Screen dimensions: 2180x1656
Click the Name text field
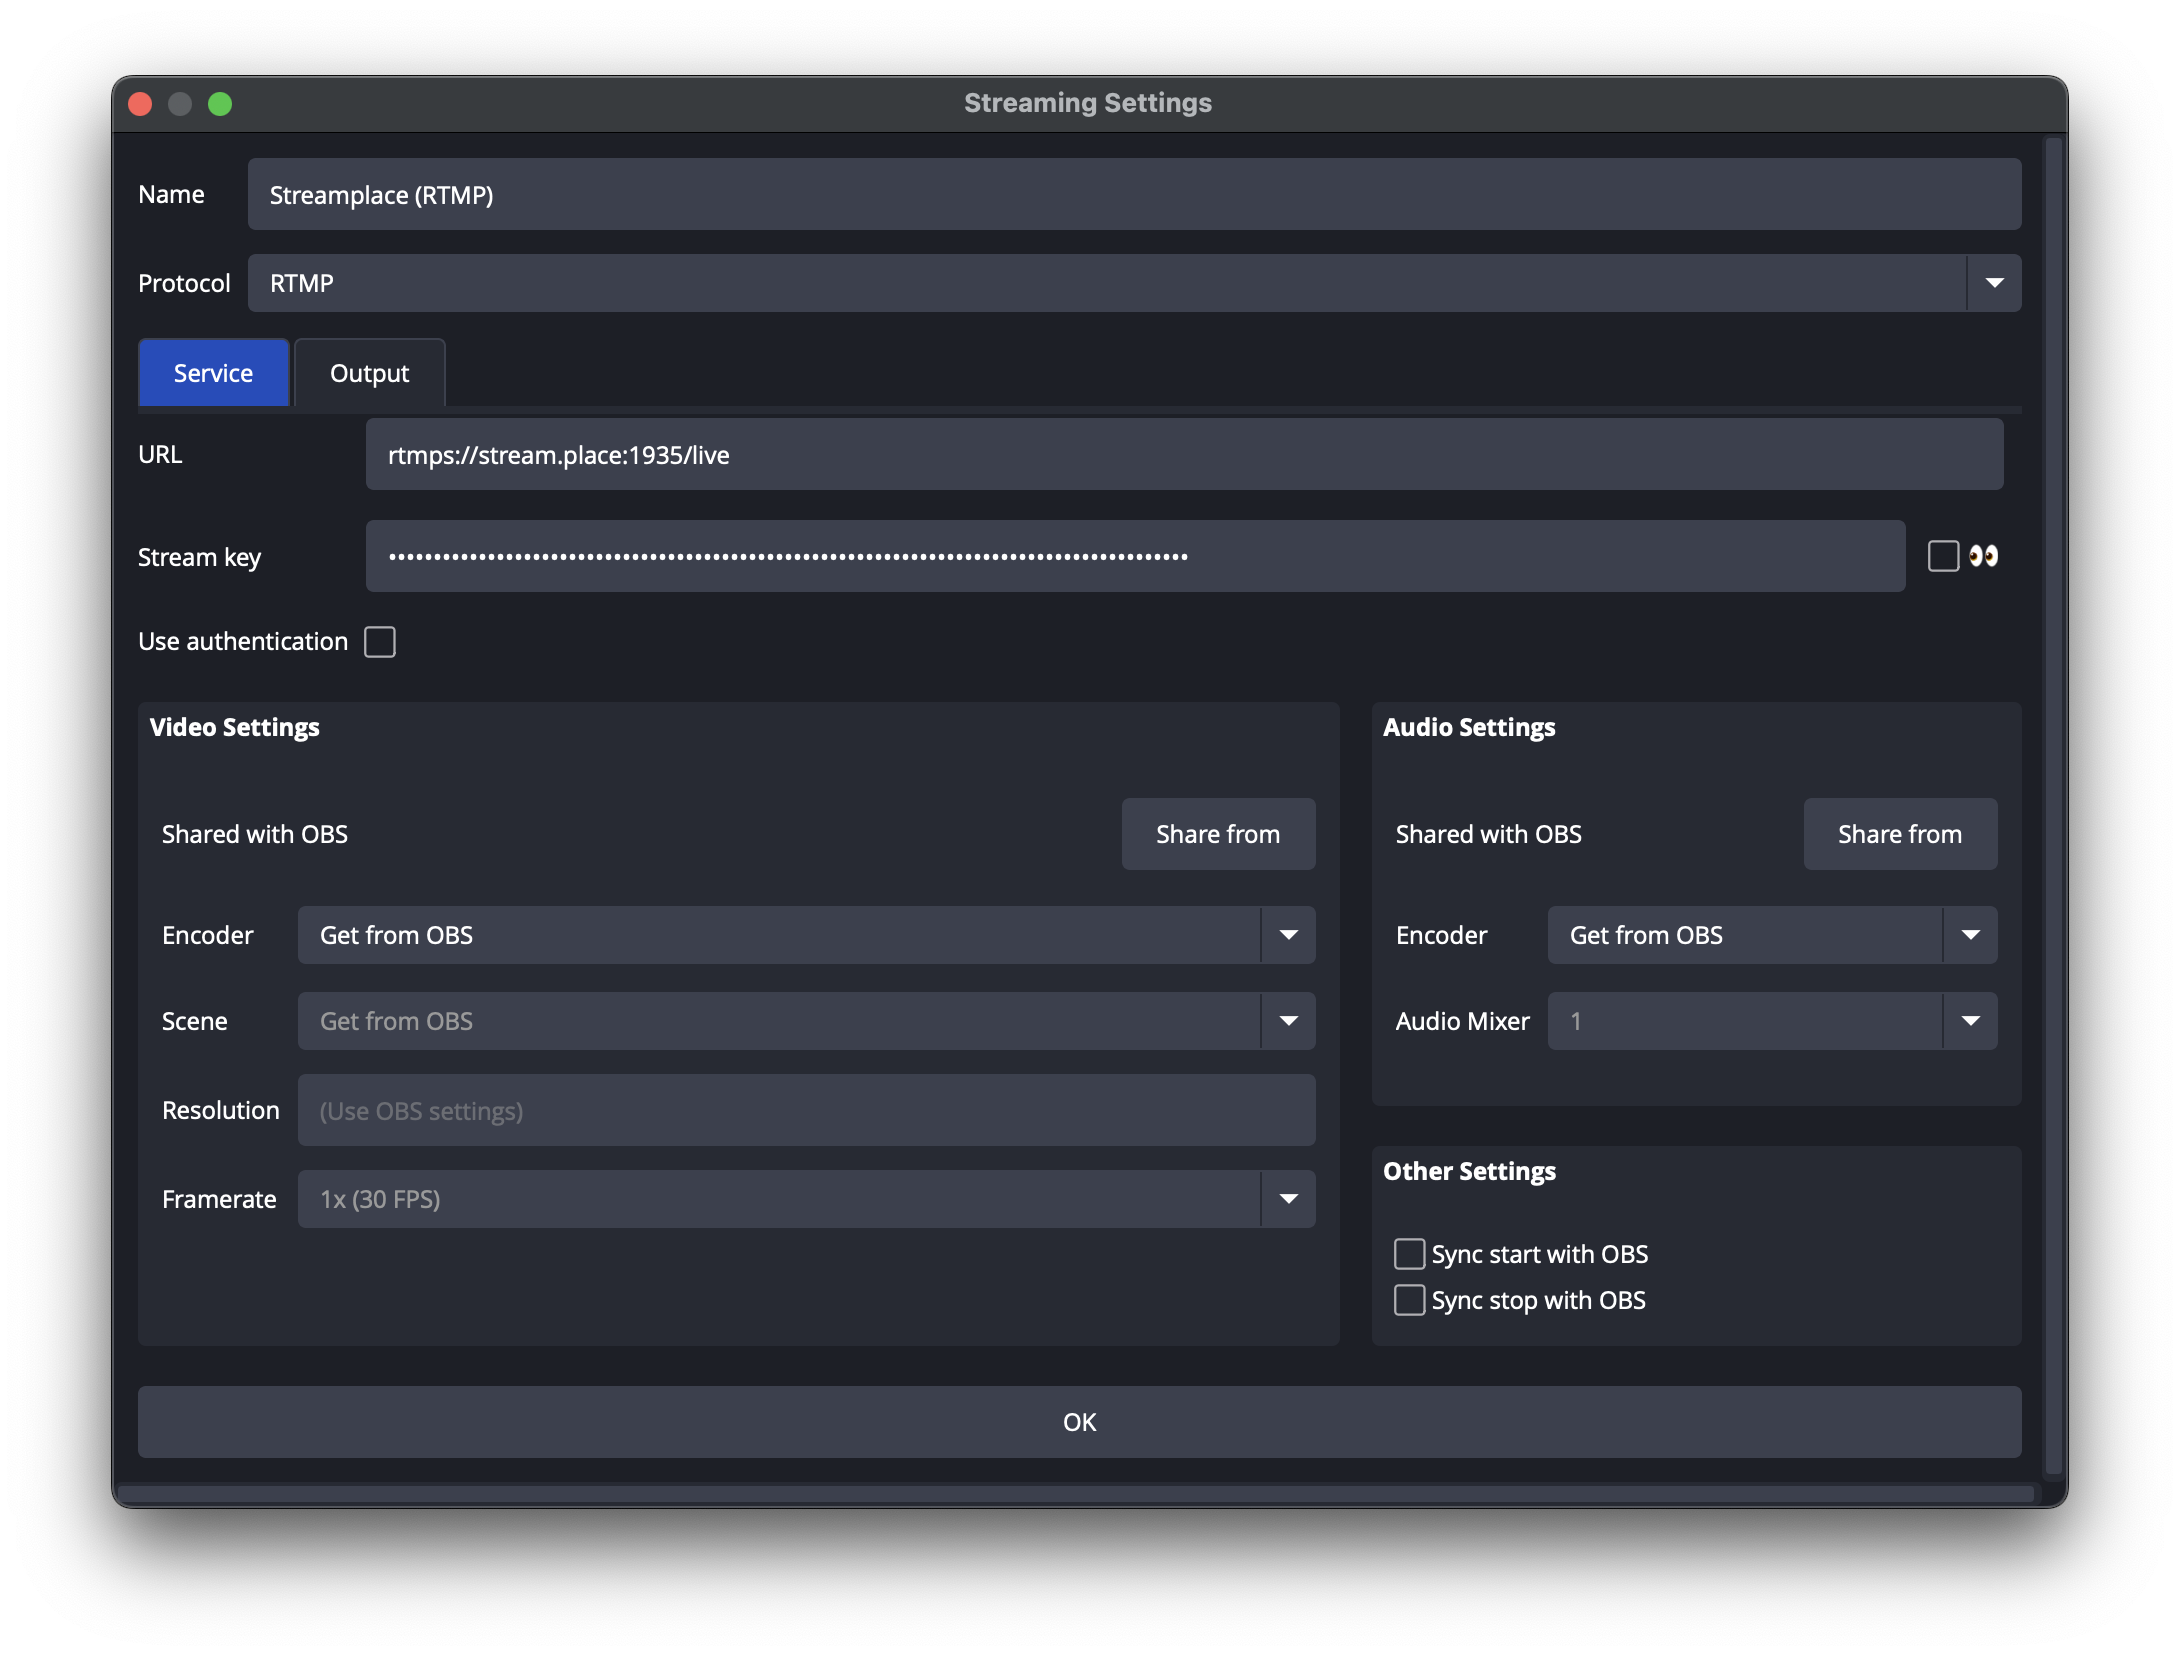(x=1133, y=194)
